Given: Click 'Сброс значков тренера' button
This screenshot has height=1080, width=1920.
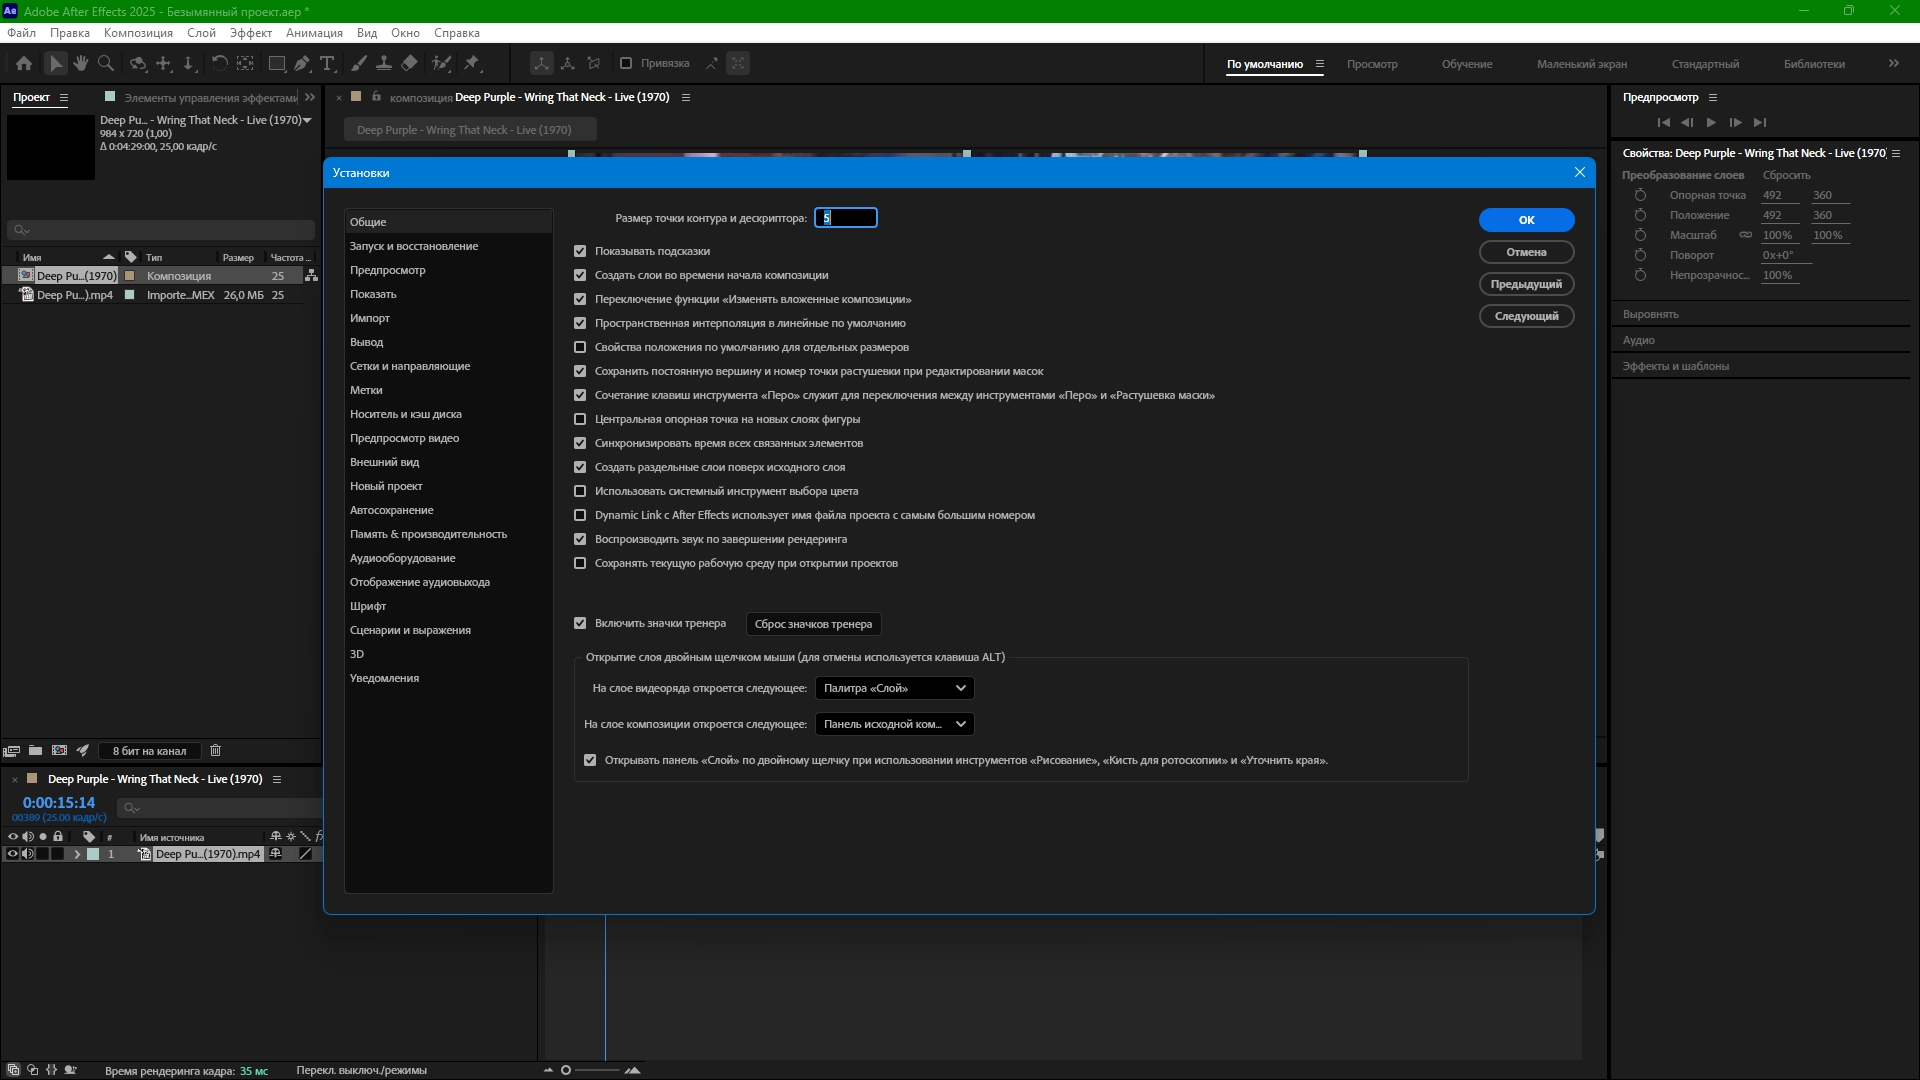Looking at the screenshot, I should click(x=813, y=624).
